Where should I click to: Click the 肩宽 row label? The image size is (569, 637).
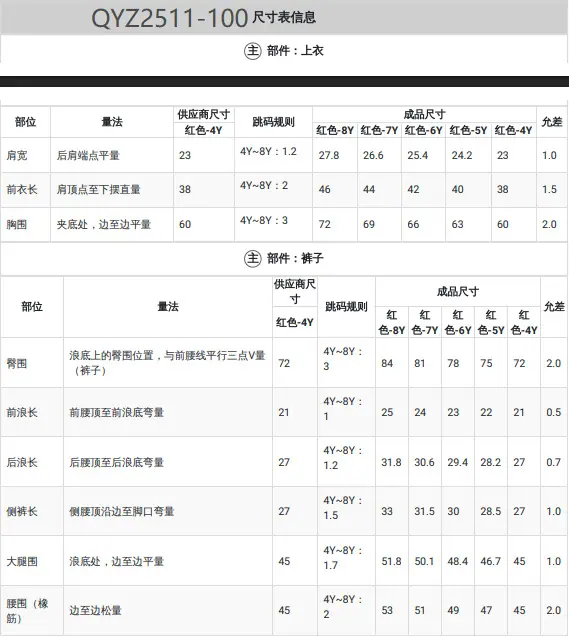17,155
